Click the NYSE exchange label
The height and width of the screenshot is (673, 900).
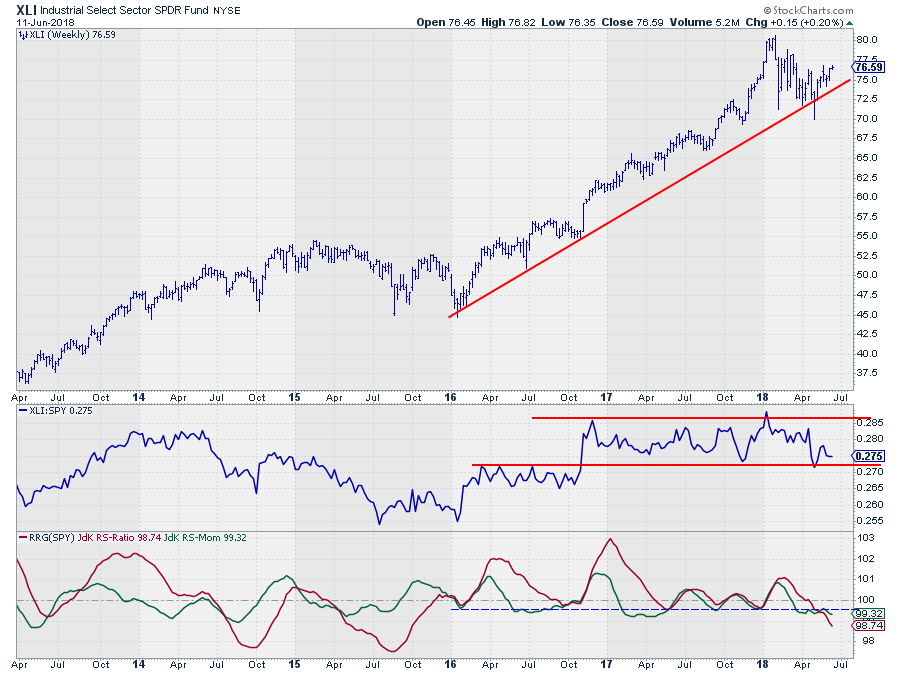tap(226, 10)
